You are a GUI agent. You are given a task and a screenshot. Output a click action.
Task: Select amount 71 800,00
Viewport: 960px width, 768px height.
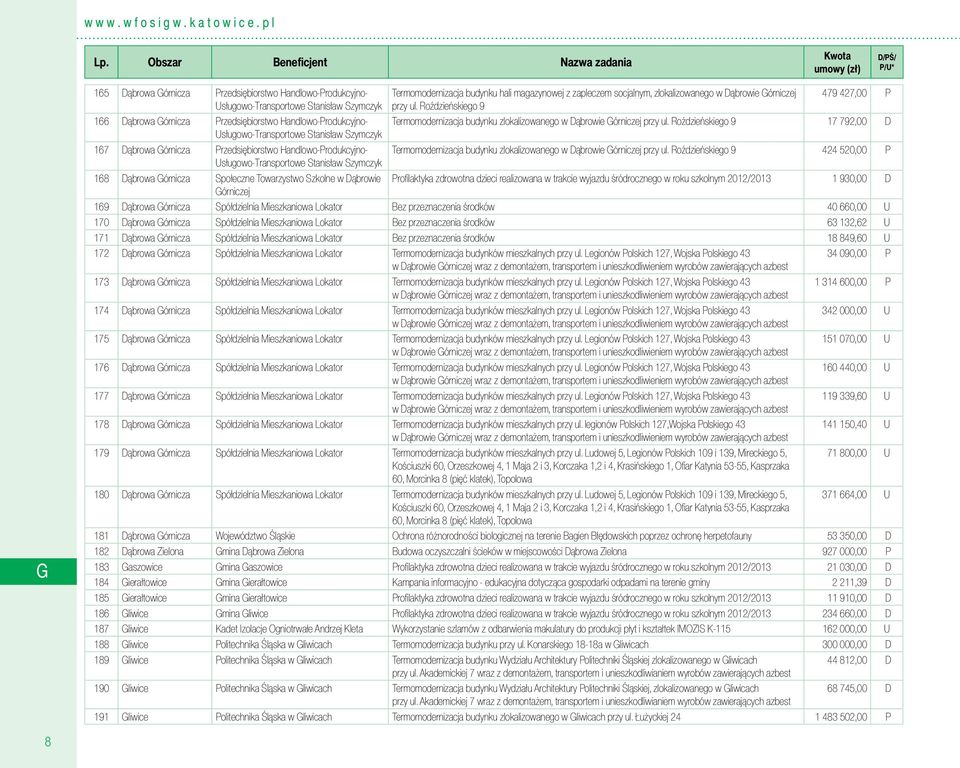click(x=847, y=453)
